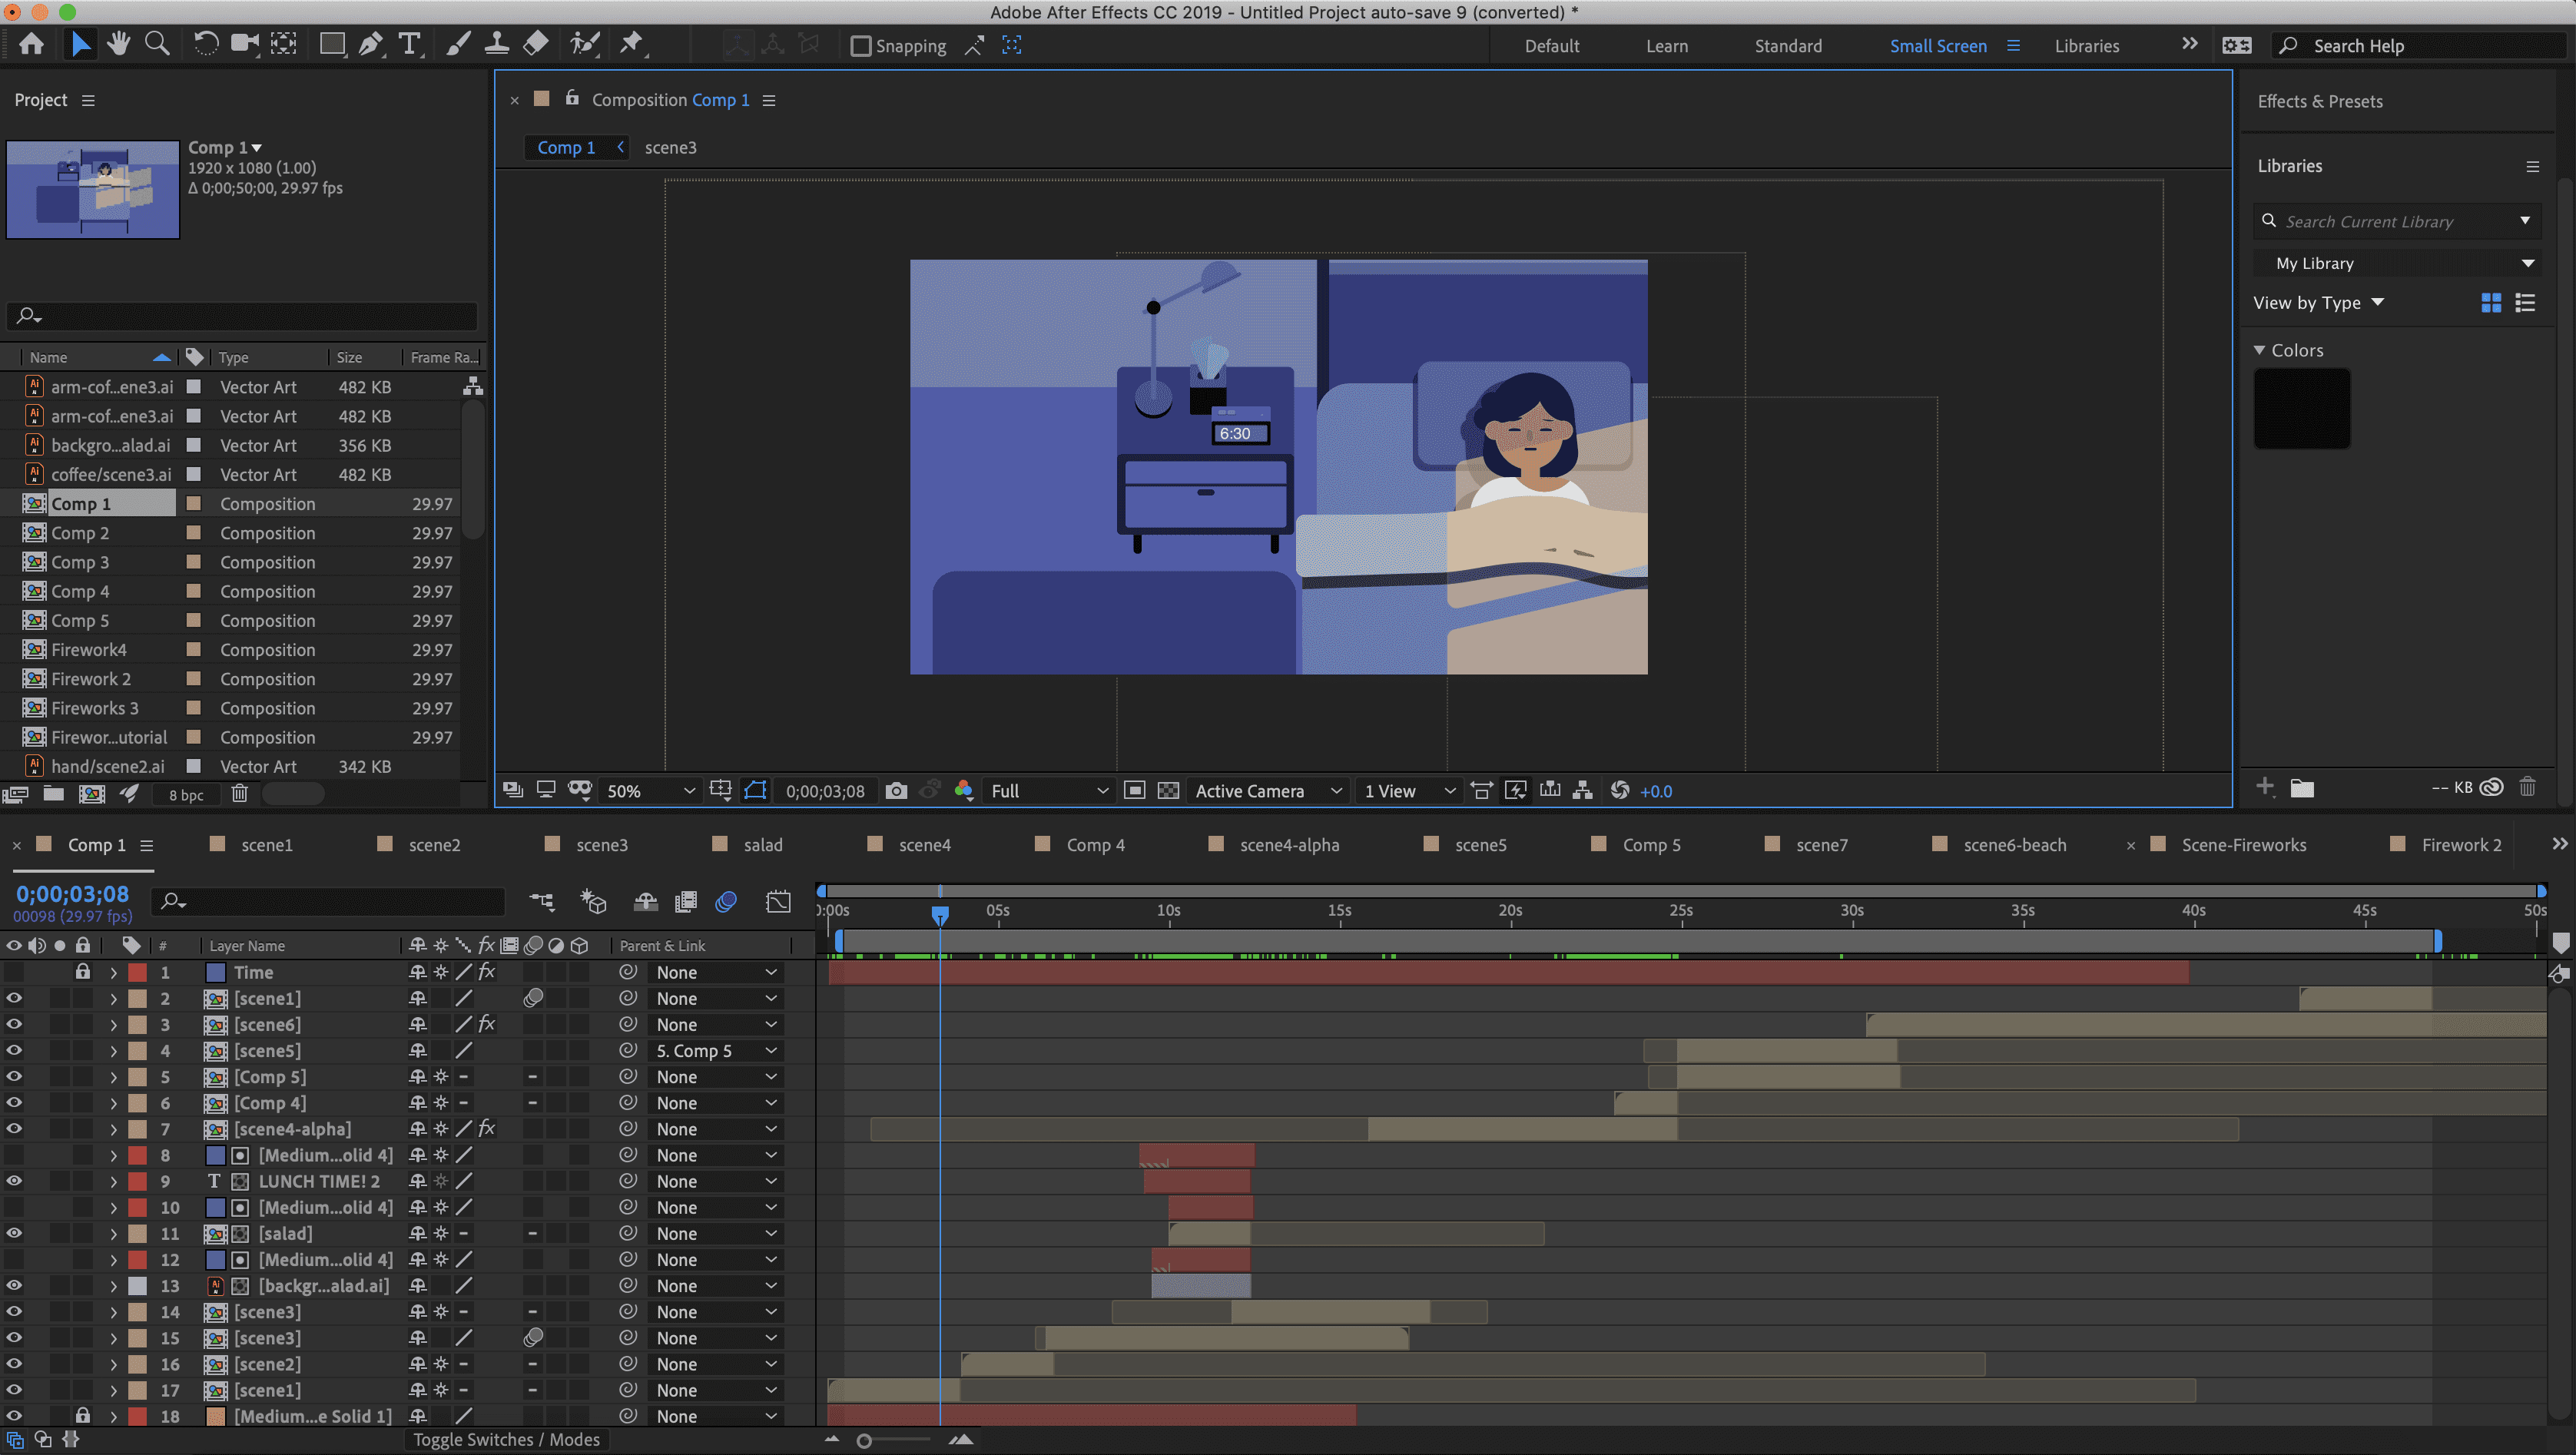Click the Puppet Pin tool
The image size is (2576, 1455).
[x=631, y=44]
